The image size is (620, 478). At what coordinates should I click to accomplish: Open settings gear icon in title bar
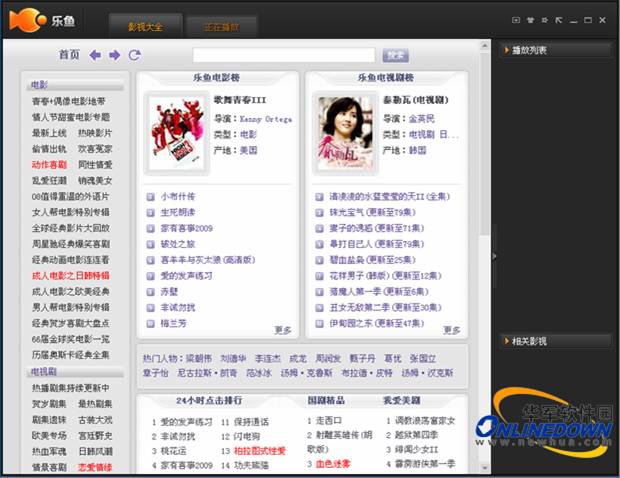tap(544, 20)
